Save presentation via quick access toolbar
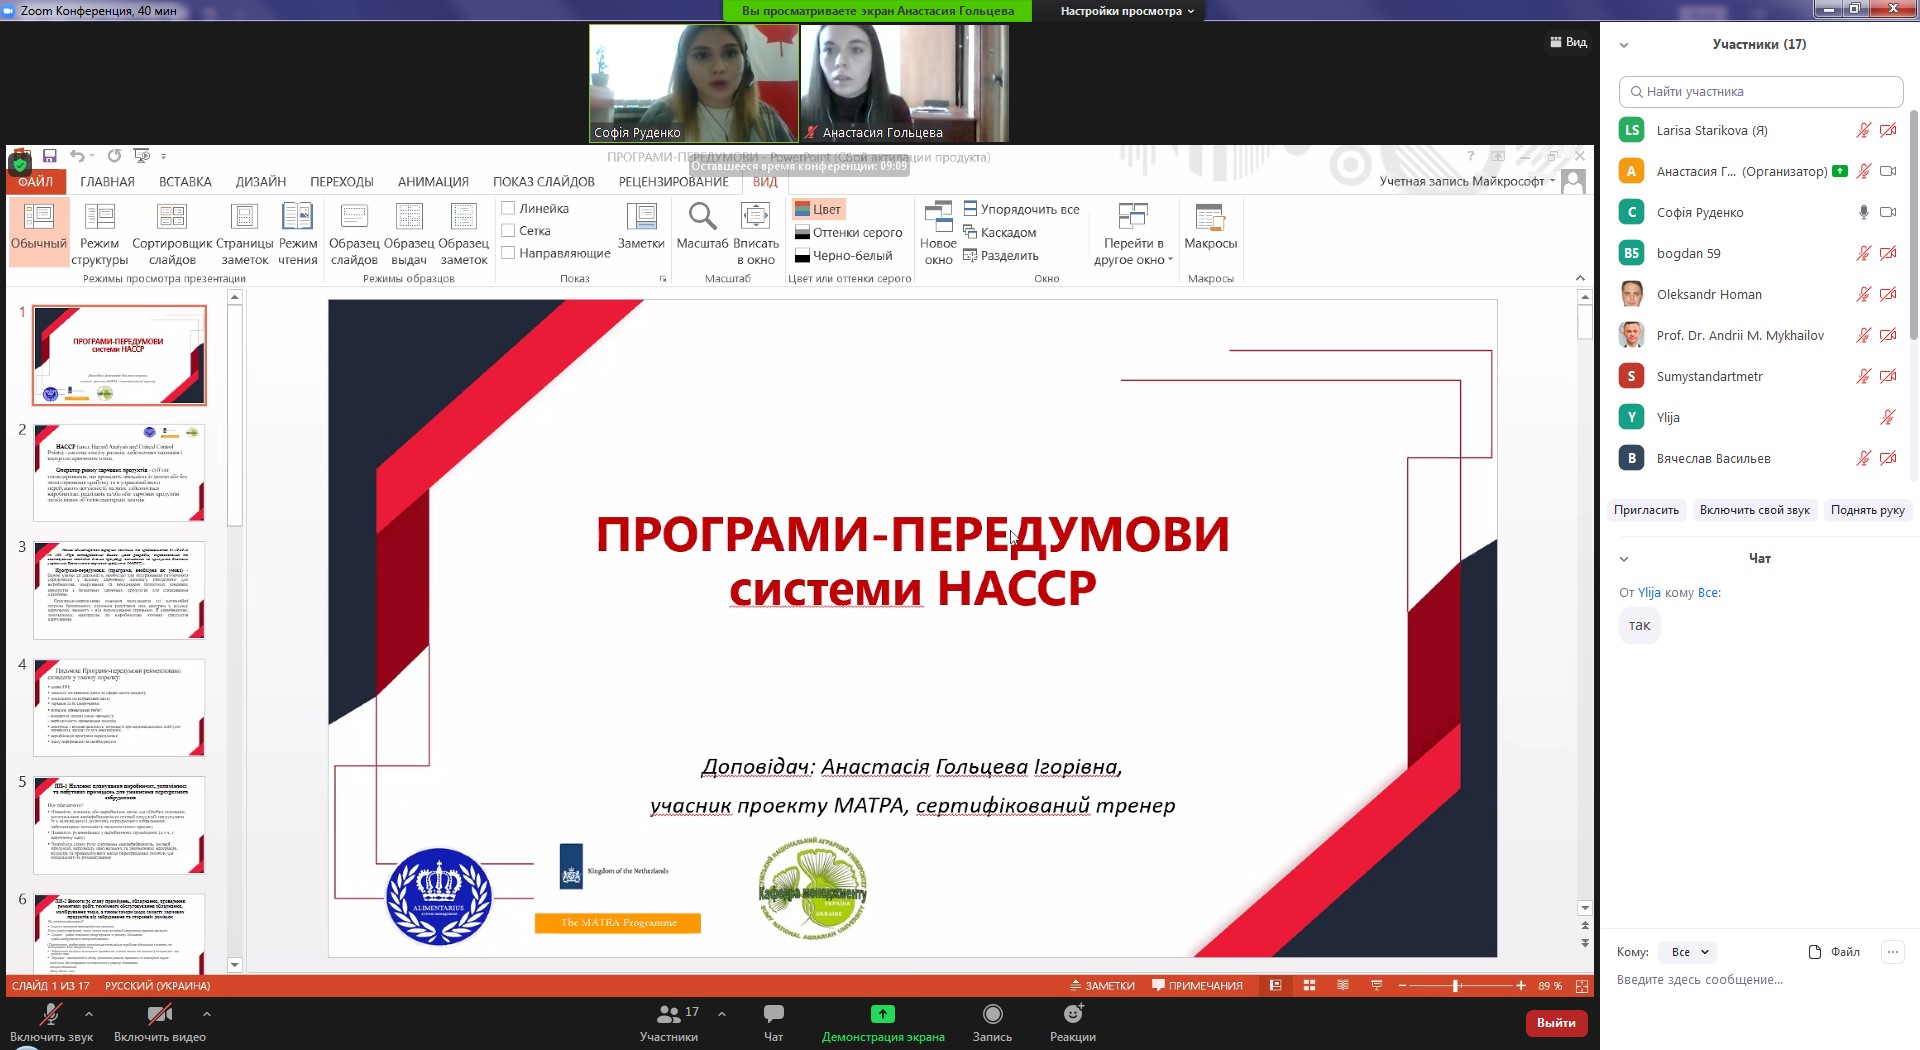The image size is (1920, 1050). (x=49, y=156)
